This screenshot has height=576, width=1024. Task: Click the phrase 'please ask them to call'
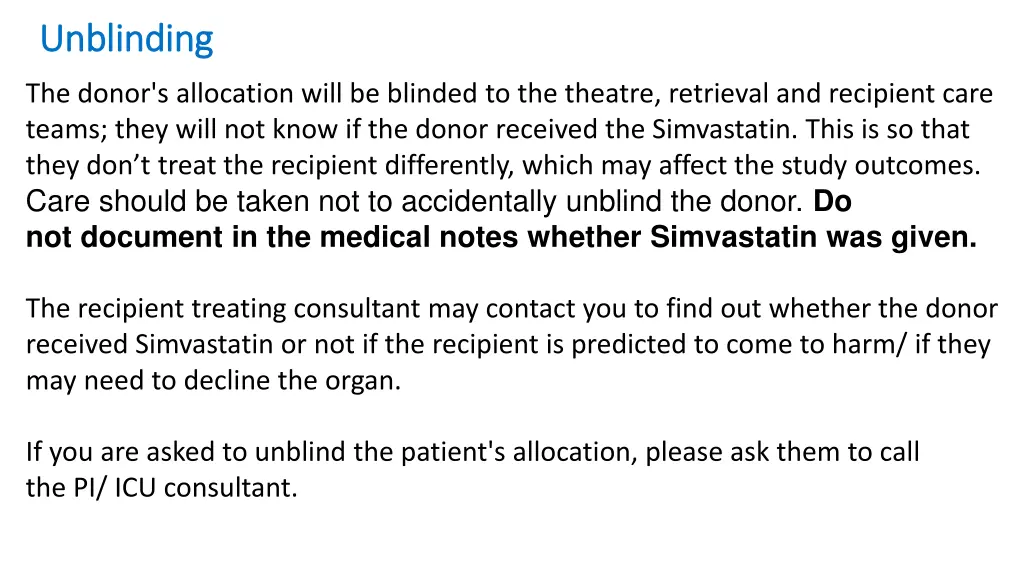pyautogui.click(x=782, y=452)
